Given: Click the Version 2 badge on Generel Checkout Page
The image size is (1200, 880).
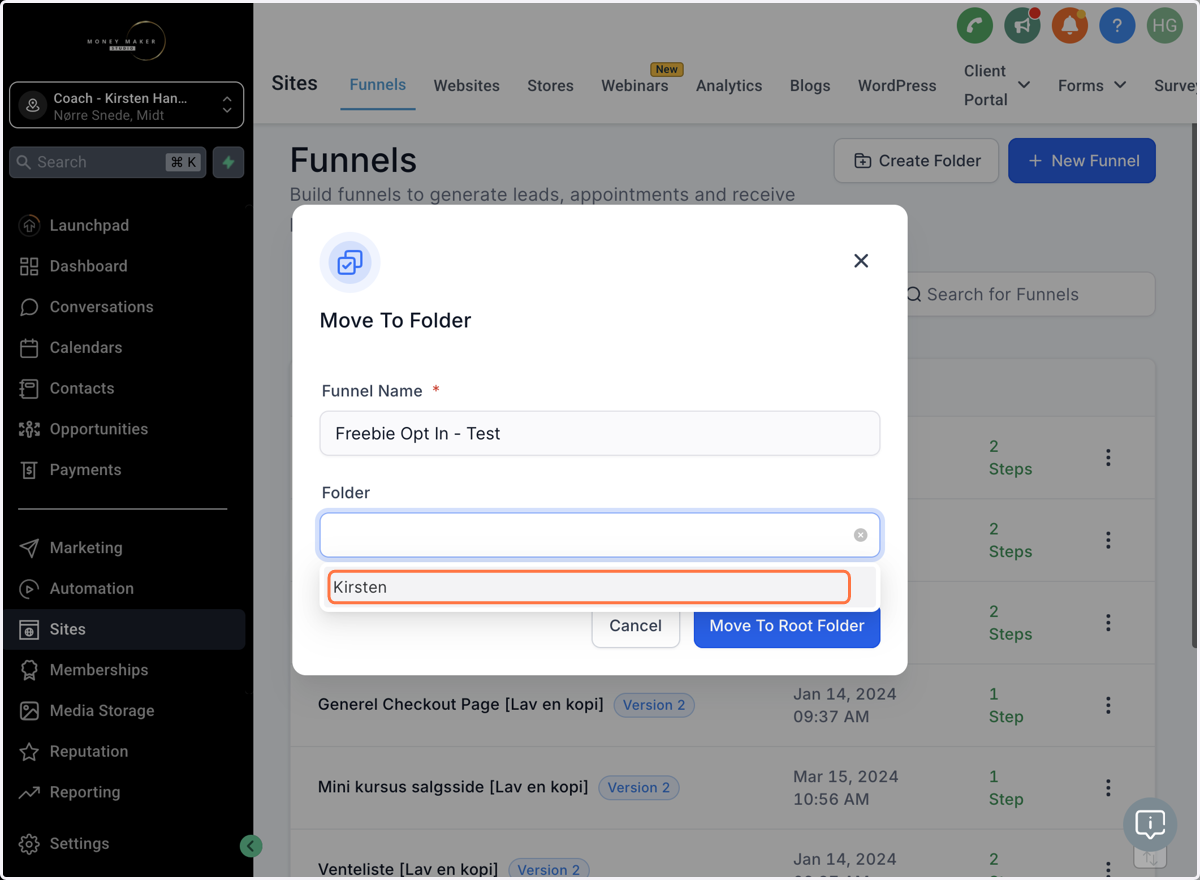Looking at the screenshot, I should (x=654, y=705).
